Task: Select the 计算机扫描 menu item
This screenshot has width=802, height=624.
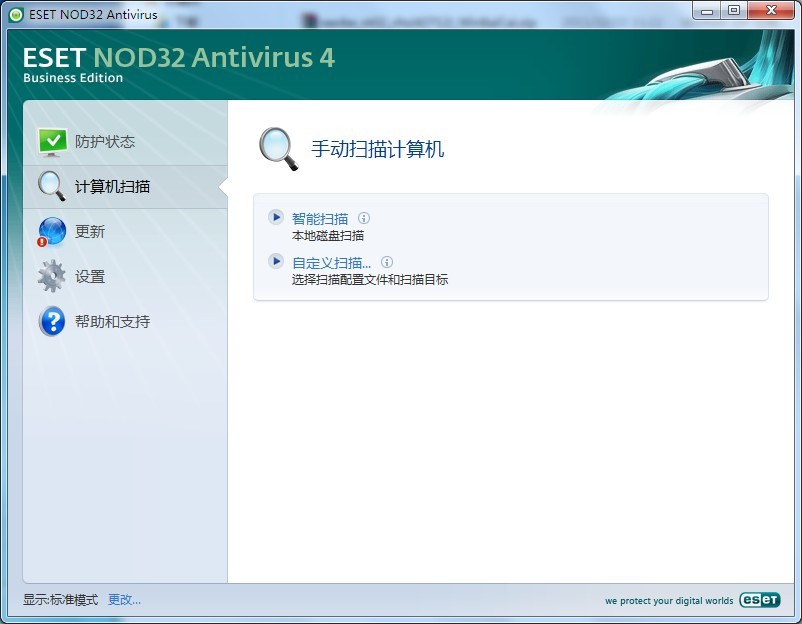Action: [x=112, y=187]
